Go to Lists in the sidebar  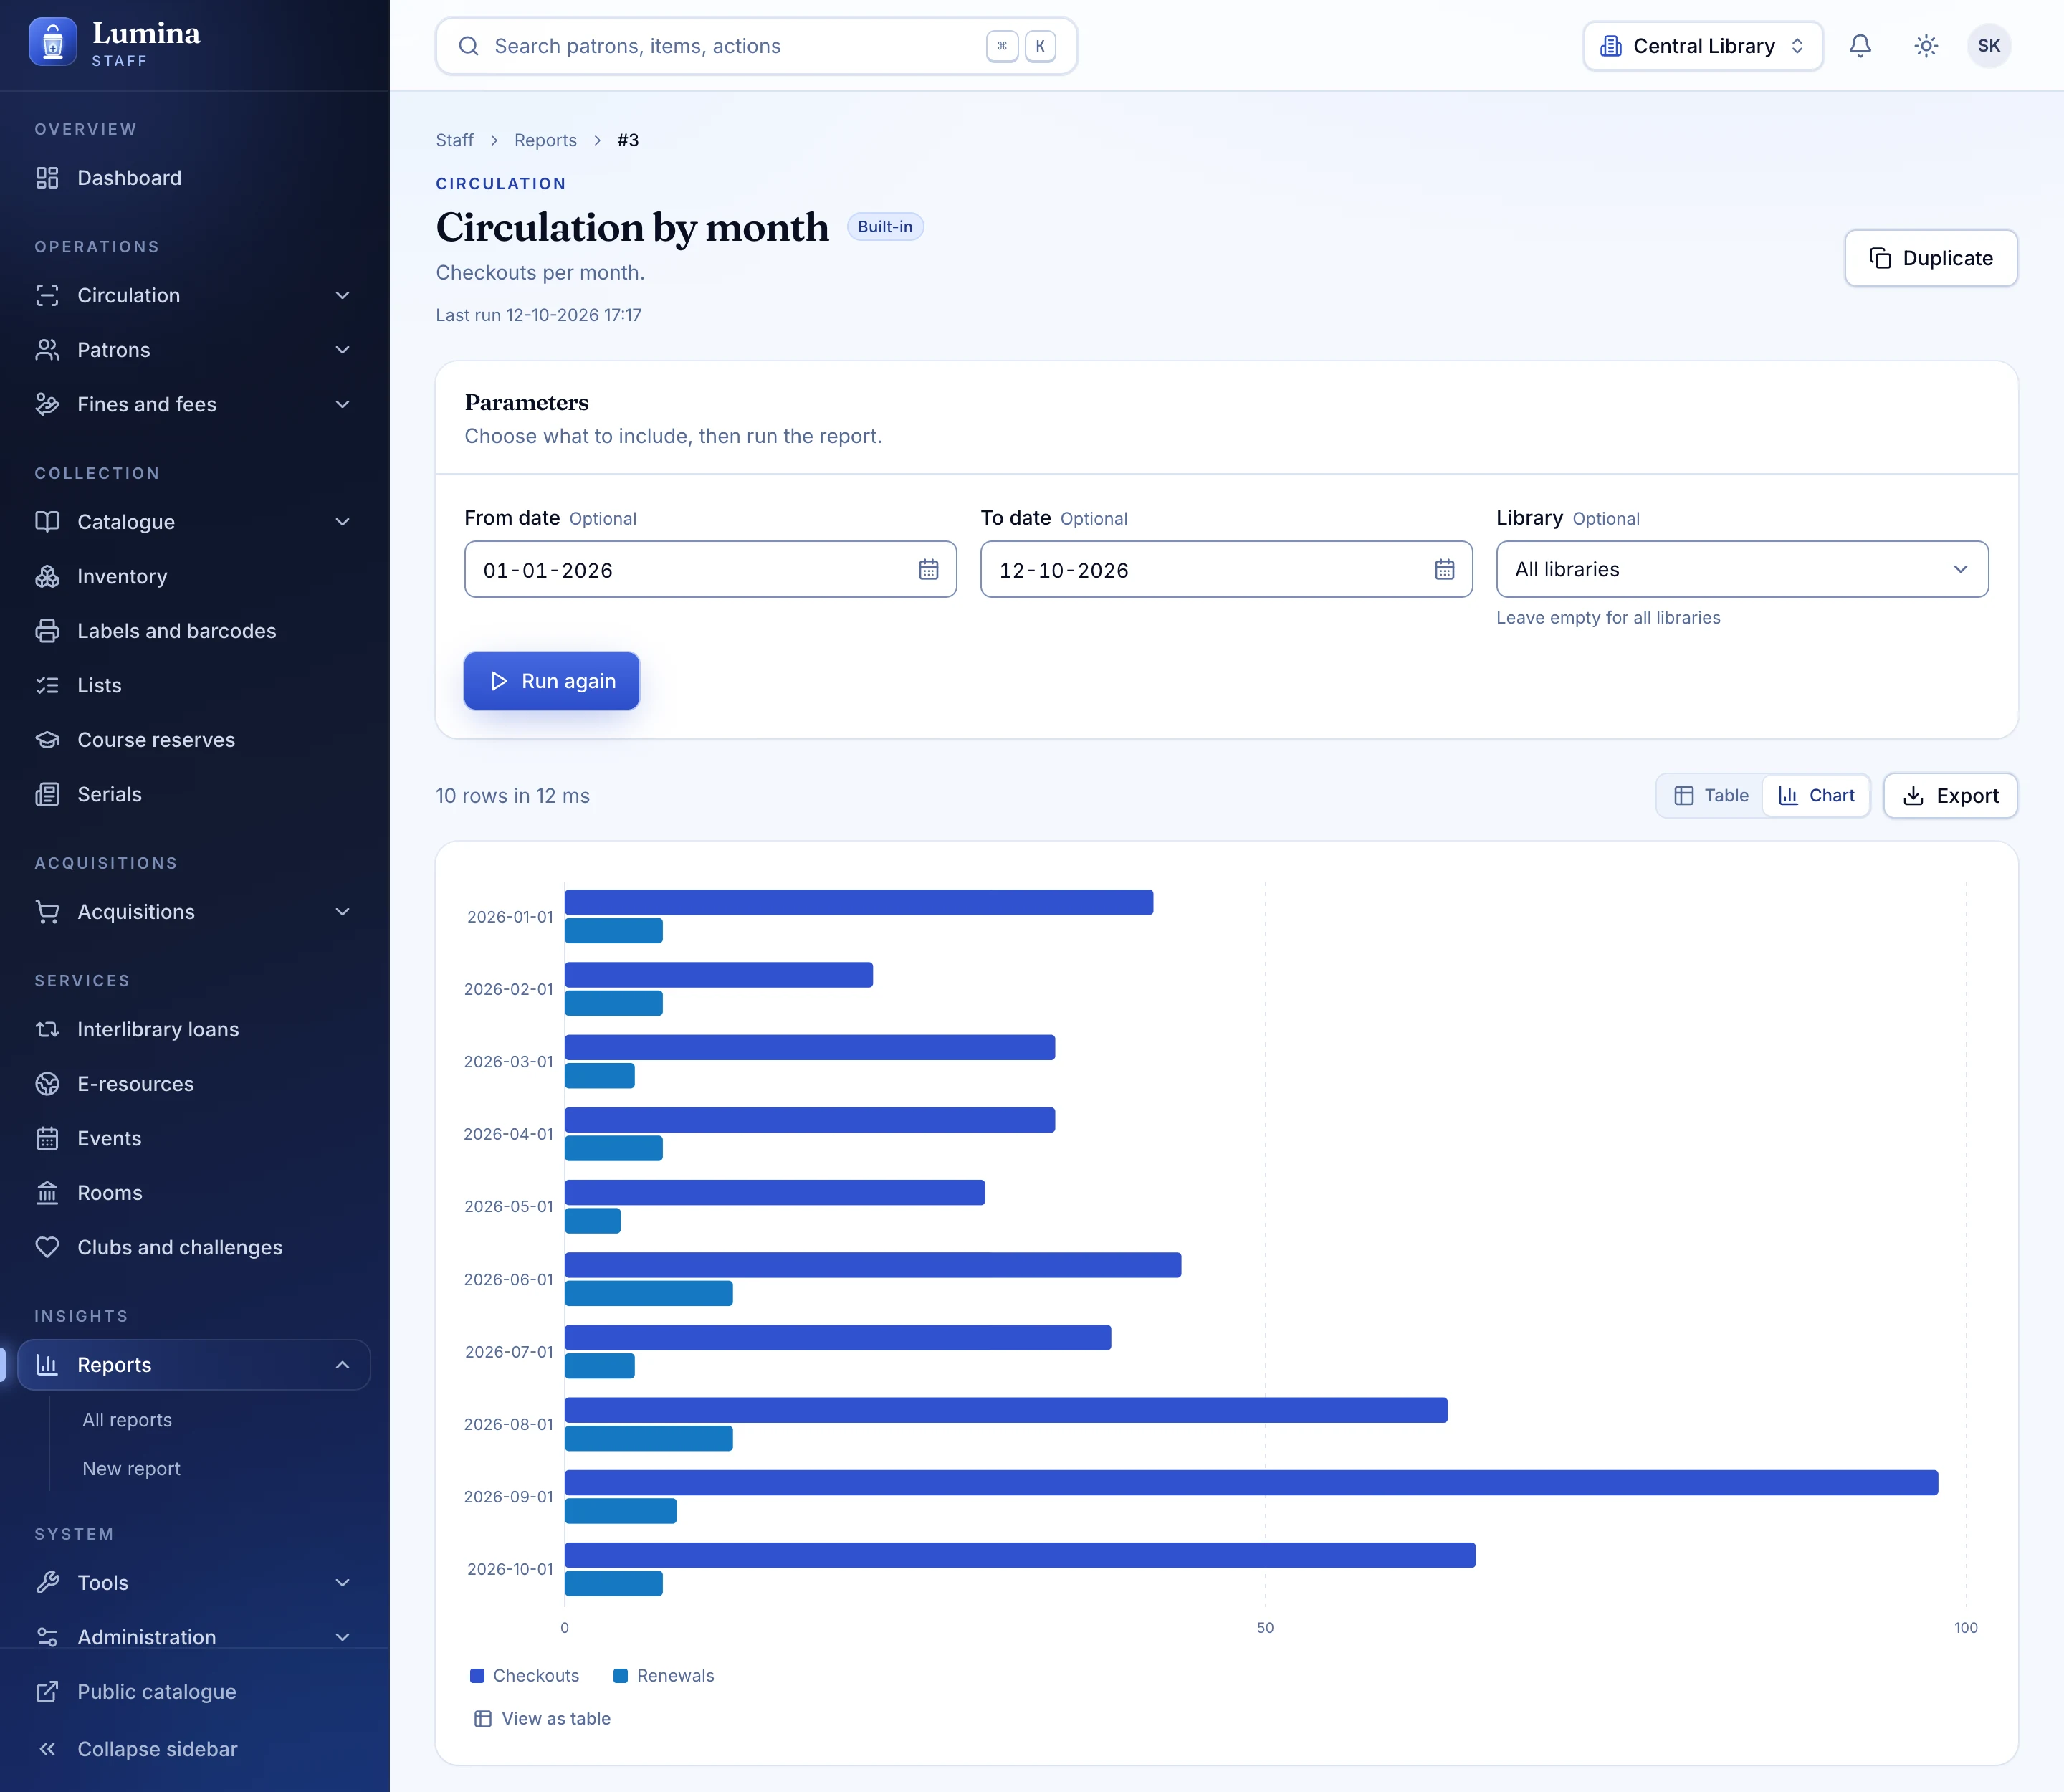pyautogui.click(x=194, y=685)
